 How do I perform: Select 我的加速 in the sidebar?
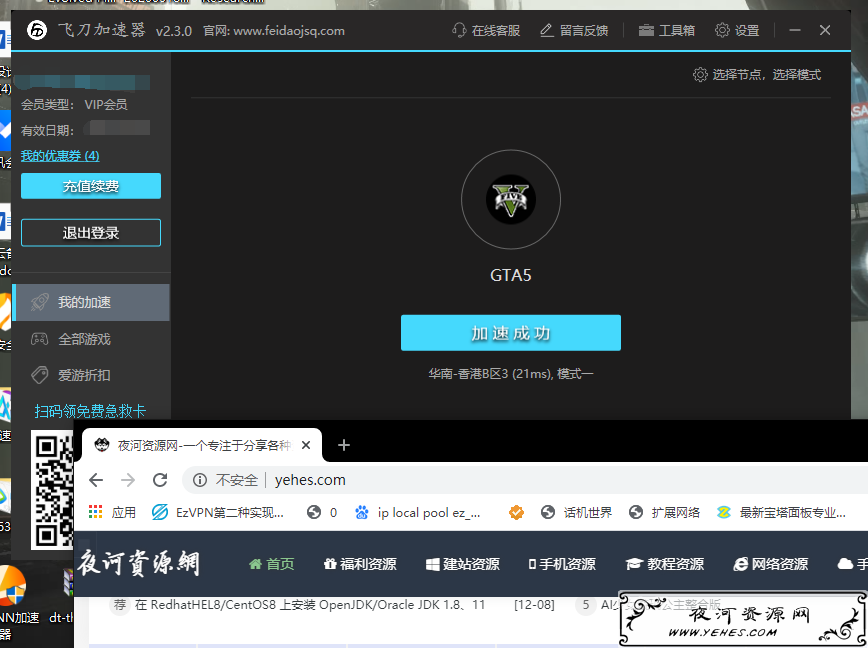coord(91,302)
